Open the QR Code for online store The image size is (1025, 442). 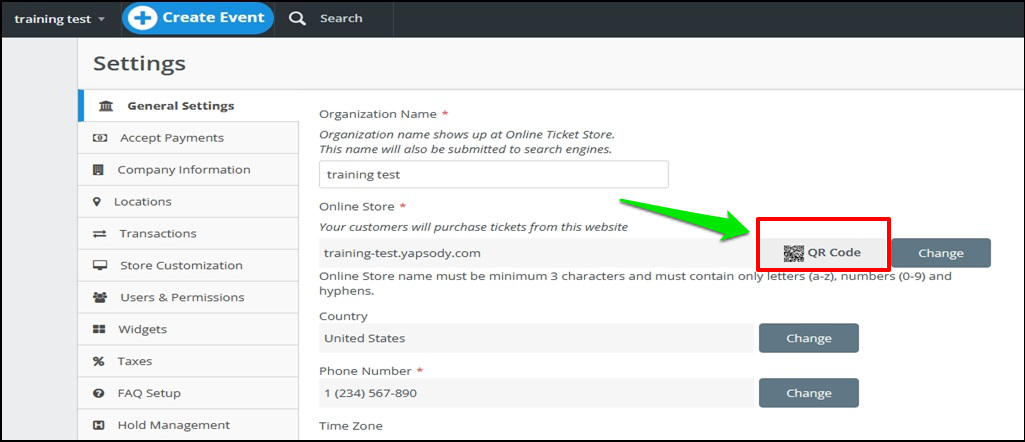click(822, 252)
